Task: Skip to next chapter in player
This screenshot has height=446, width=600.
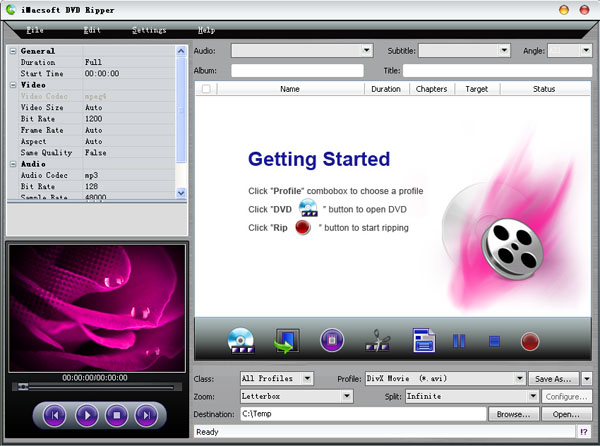Action: tap(147, 415)
